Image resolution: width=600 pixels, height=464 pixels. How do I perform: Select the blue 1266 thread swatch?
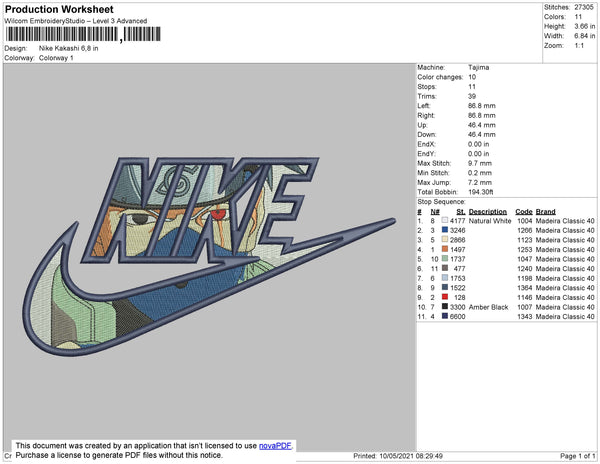click(x=445, y=230)
